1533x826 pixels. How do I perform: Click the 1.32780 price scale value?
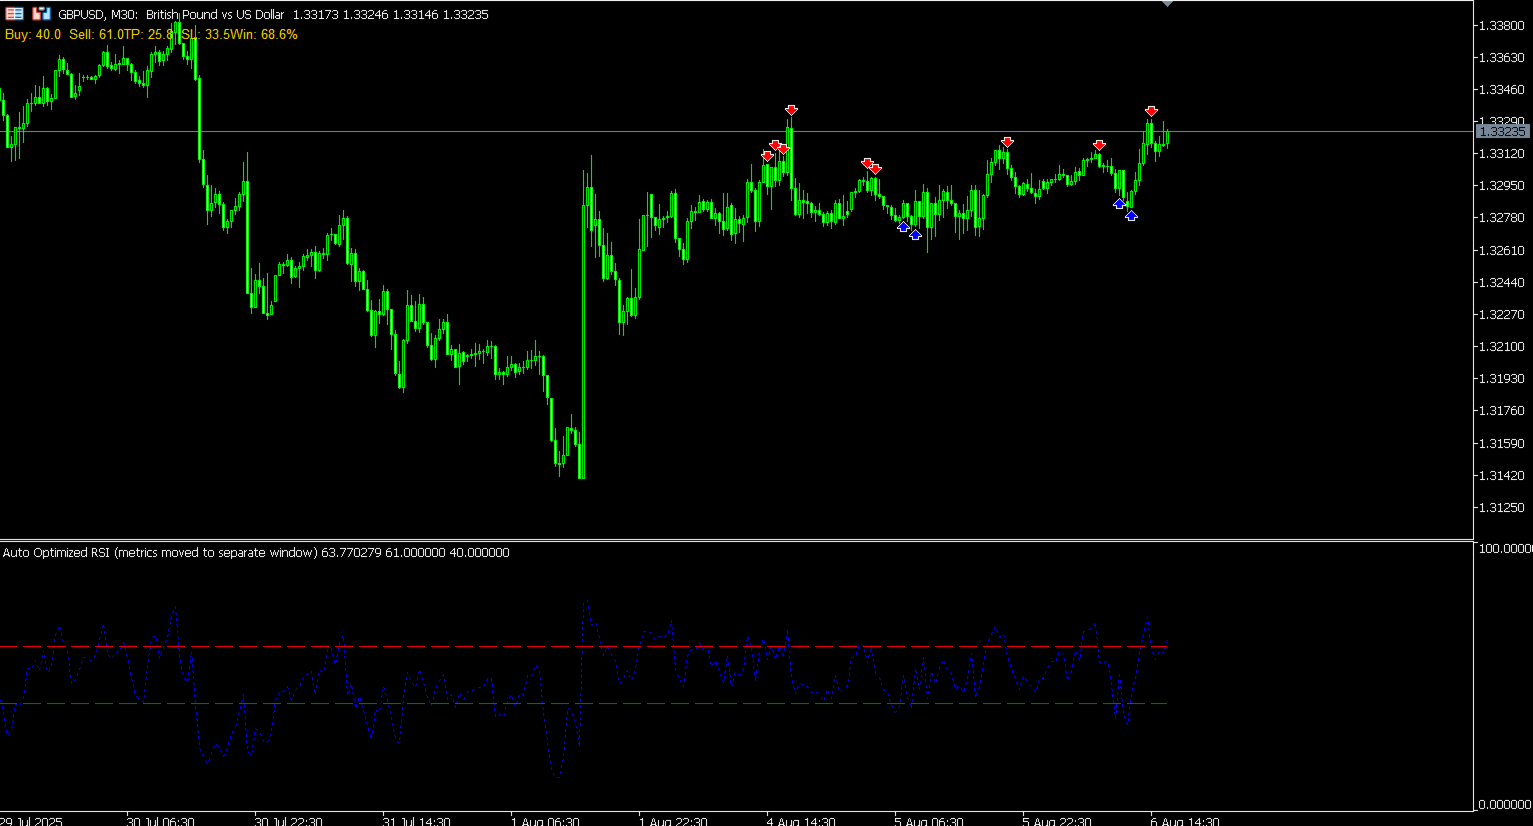pyautogui.click(x=1501, y=217)
